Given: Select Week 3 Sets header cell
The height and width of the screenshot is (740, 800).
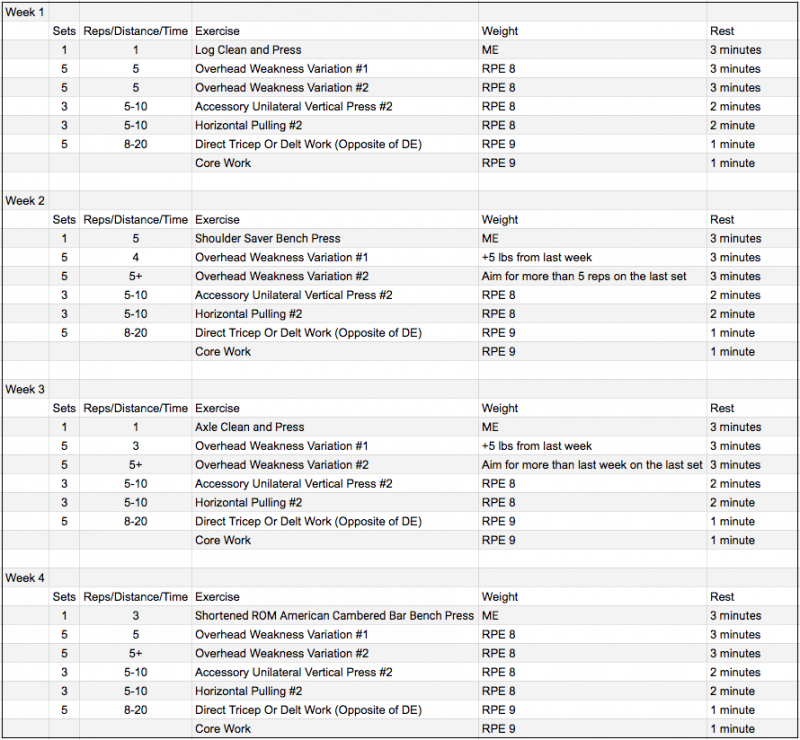Looking at the screenshot, I should click(64, 408).
